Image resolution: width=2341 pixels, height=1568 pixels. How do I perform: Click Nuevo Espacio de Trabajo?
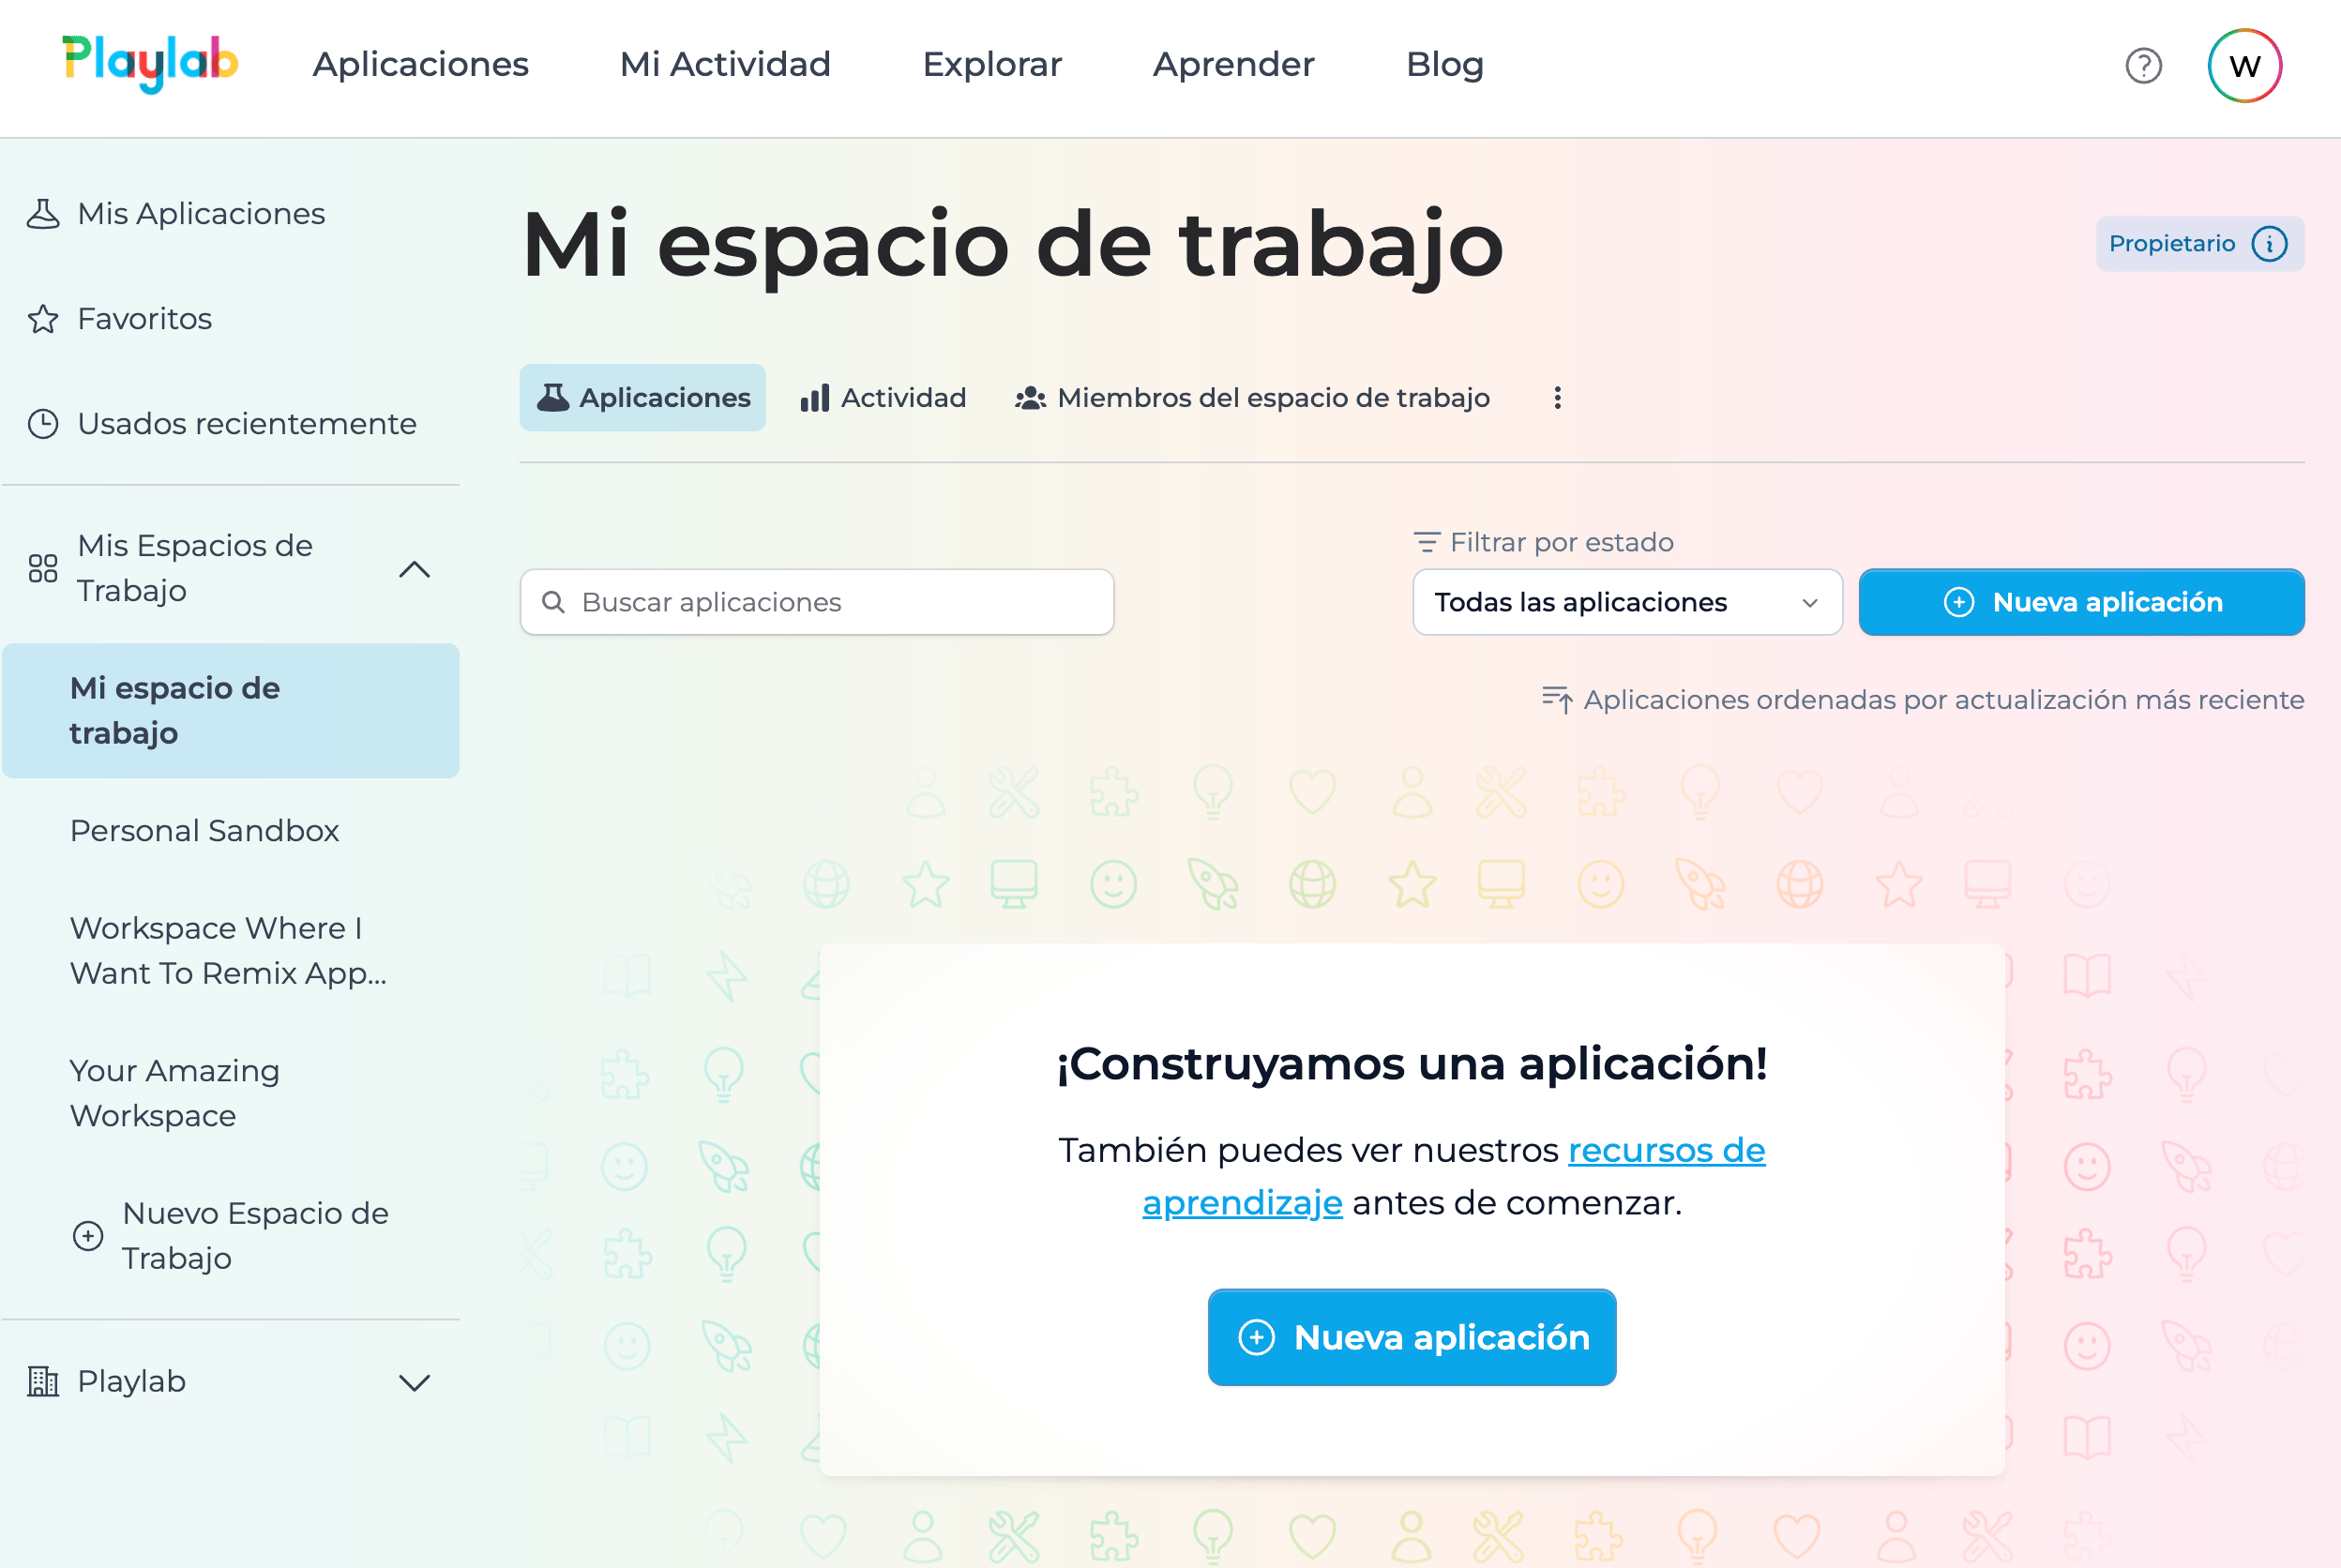[x=231, y=1236]
